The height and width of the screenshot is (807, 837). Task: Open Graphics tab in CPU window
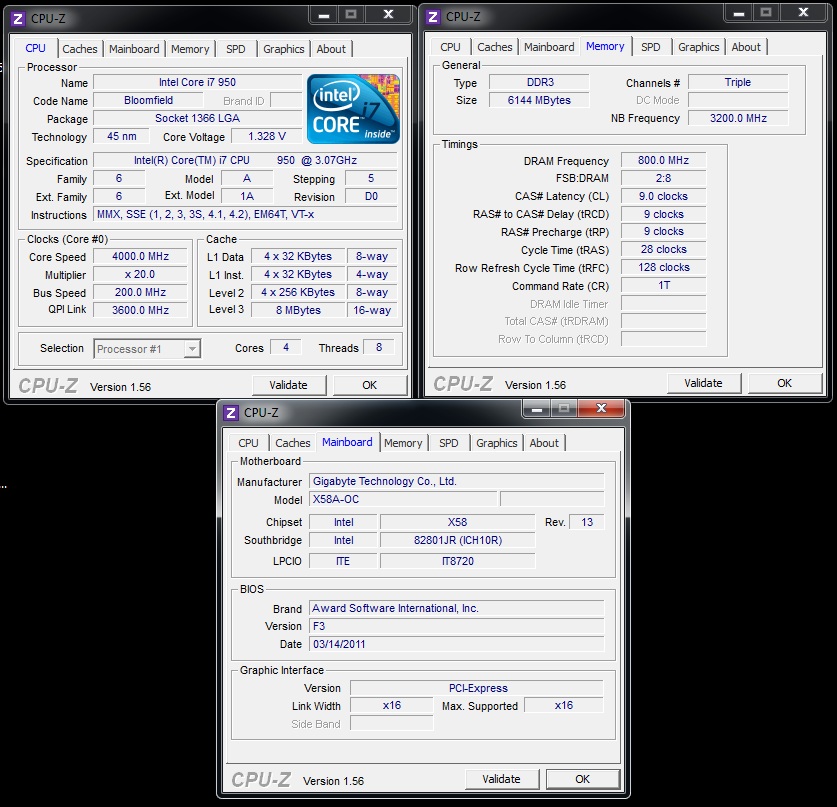(x=283, y=49)
